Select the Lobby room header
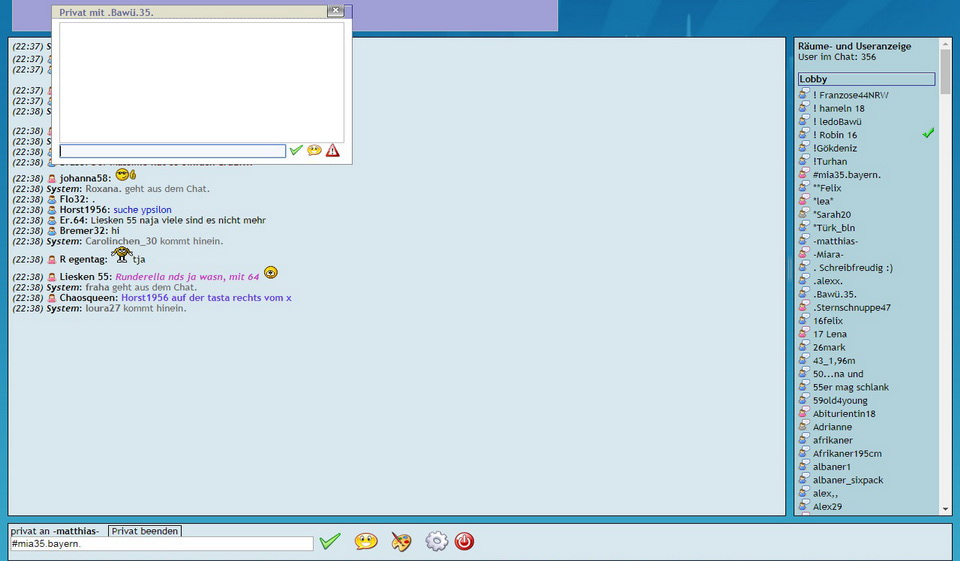 (866, 79)
